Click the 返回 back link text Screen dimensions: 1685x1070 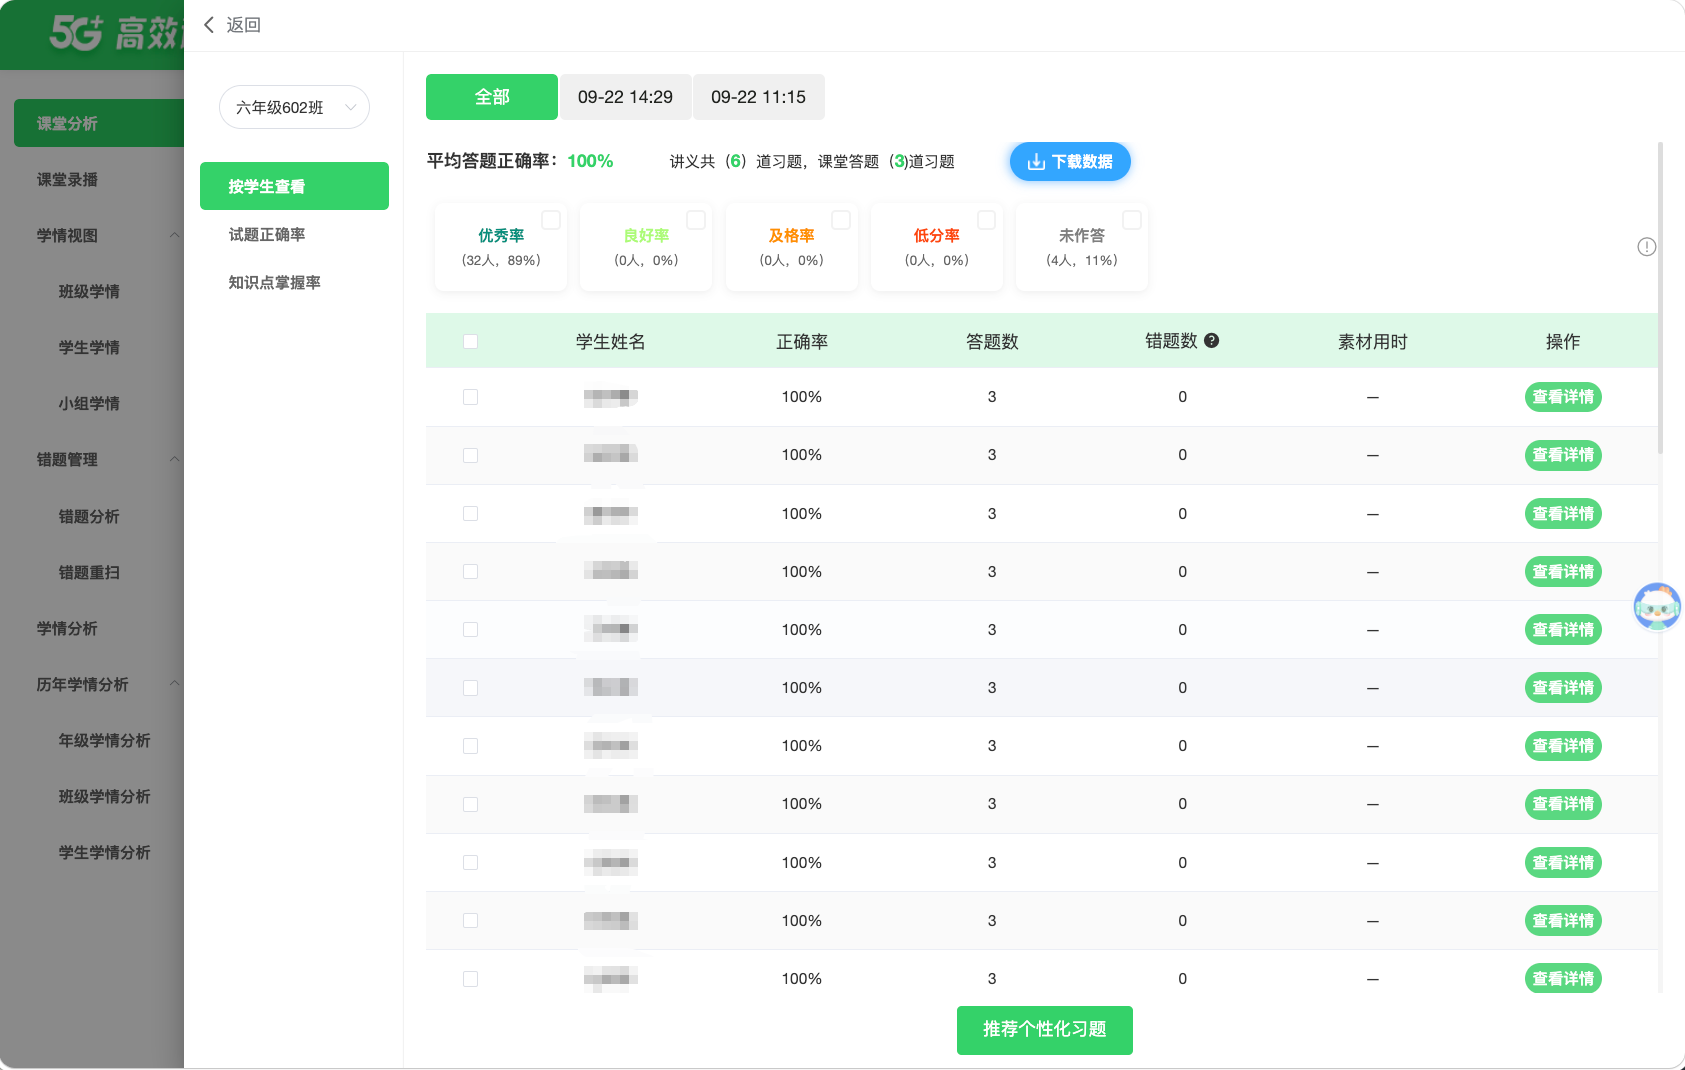click(243, 25)
